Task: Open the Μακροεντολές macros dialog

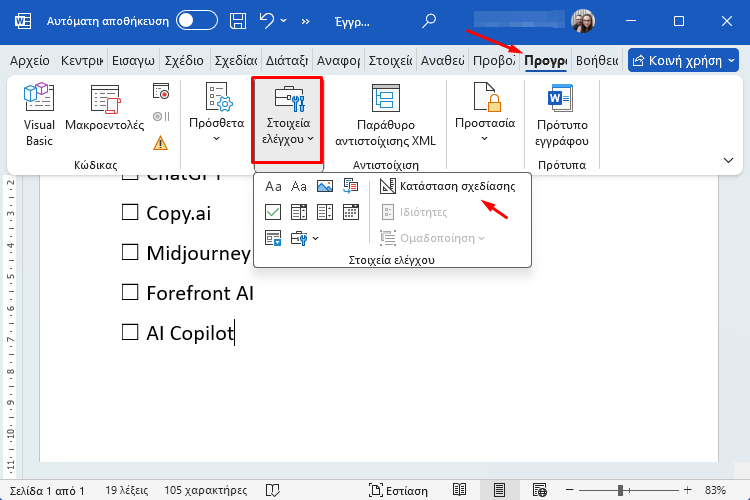Action: (x=104, y=108)
